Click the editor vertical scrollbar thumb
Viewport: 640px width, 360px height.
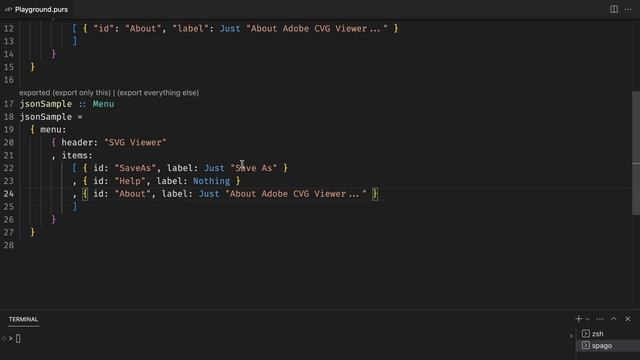pyautogui.click(x=636, y=153)
